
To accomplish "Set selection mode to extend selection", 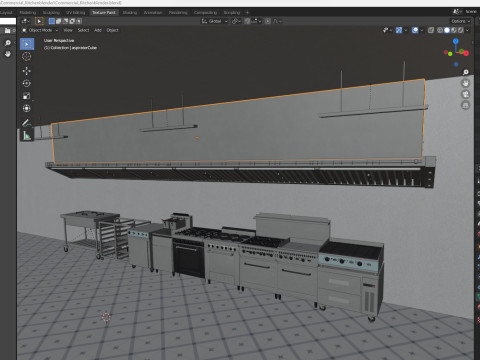I will pos(59,21).
